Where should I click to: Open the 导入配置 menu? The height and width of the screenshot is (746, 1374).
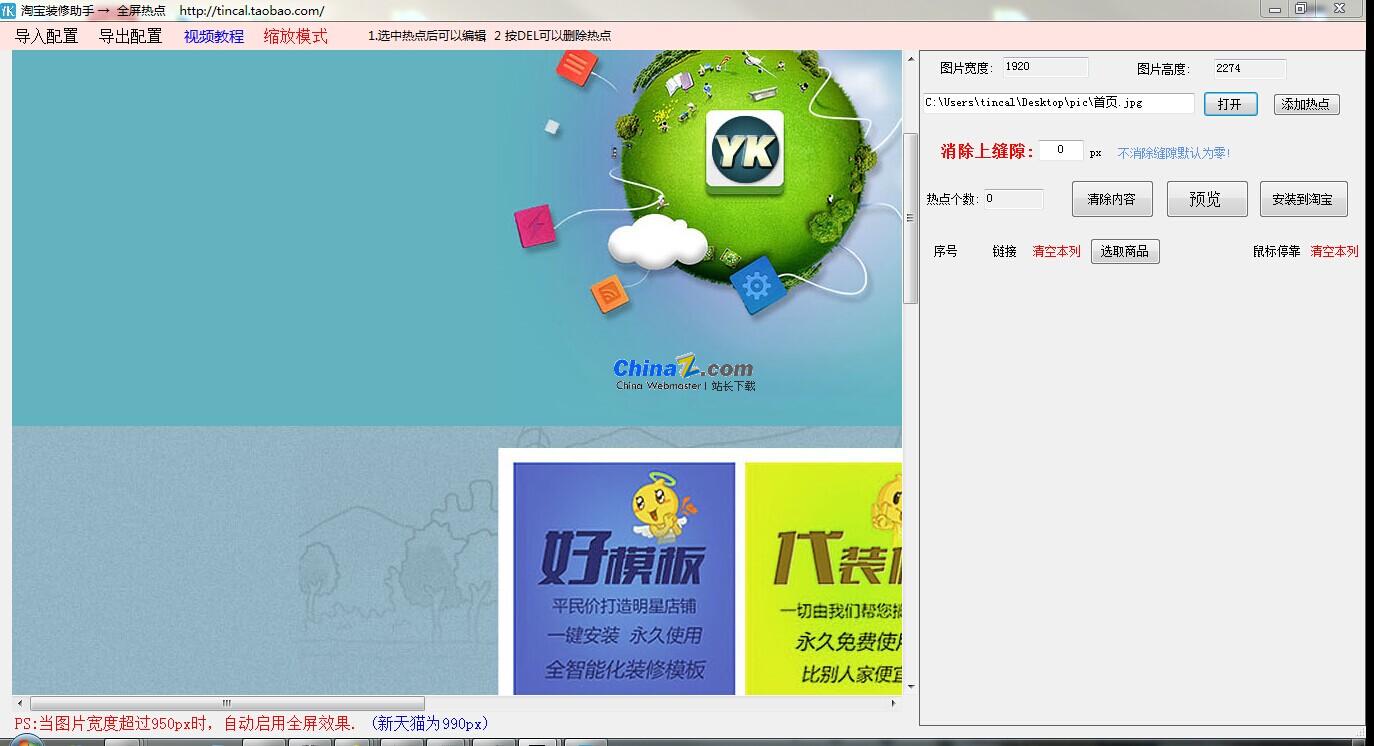pyautogui.click(x=46, y=36)
